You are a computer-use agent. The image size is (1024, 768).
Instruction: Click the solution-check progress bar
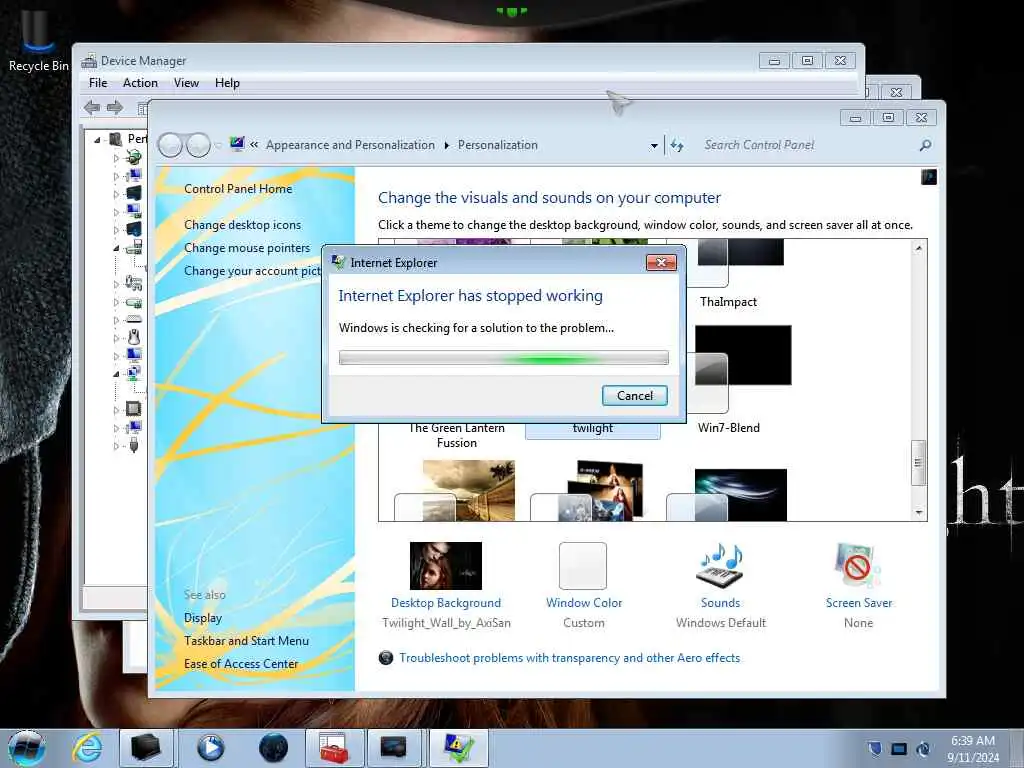(x=504, y=357)
